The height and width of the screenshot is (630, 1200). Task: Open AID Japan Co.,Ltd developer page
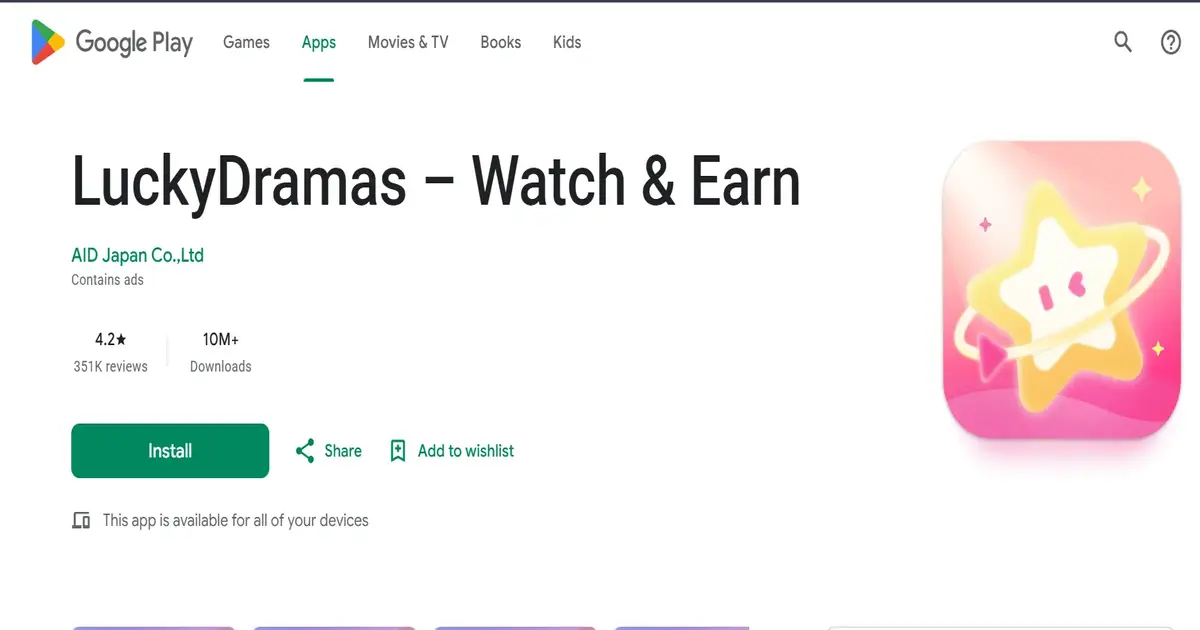[138, 255]
